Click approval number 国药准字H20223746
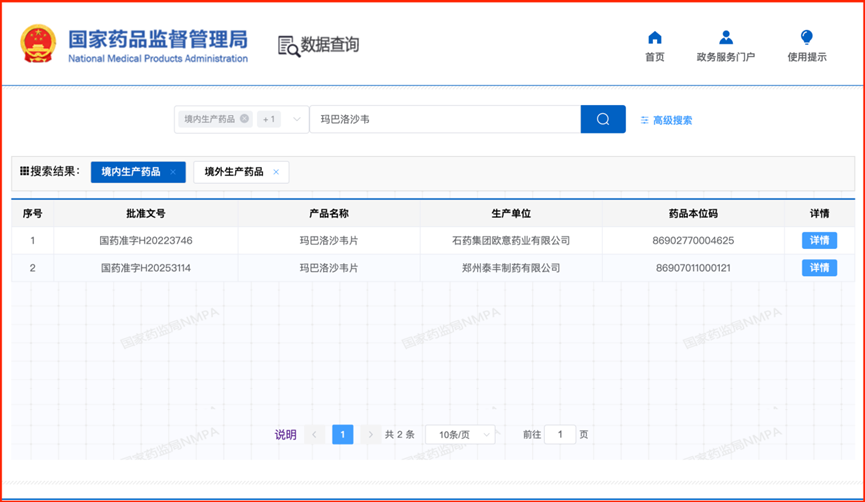This screenshot has width=865, height=502. pyautogui.click(x=146, y=241)
